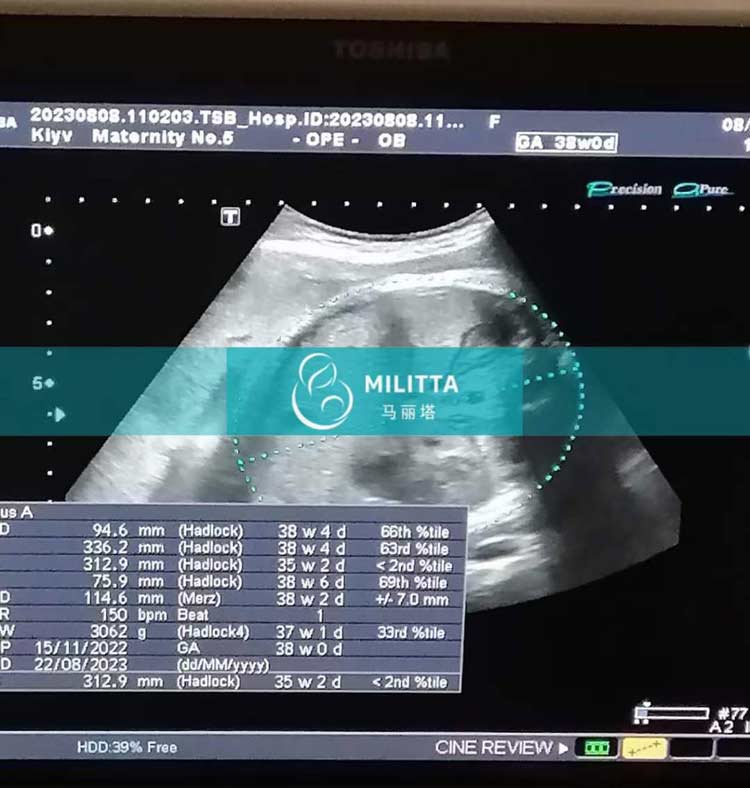This screenshot has height=788, width=750.
Task: Click the green cine memory icon
Action: 599,747
